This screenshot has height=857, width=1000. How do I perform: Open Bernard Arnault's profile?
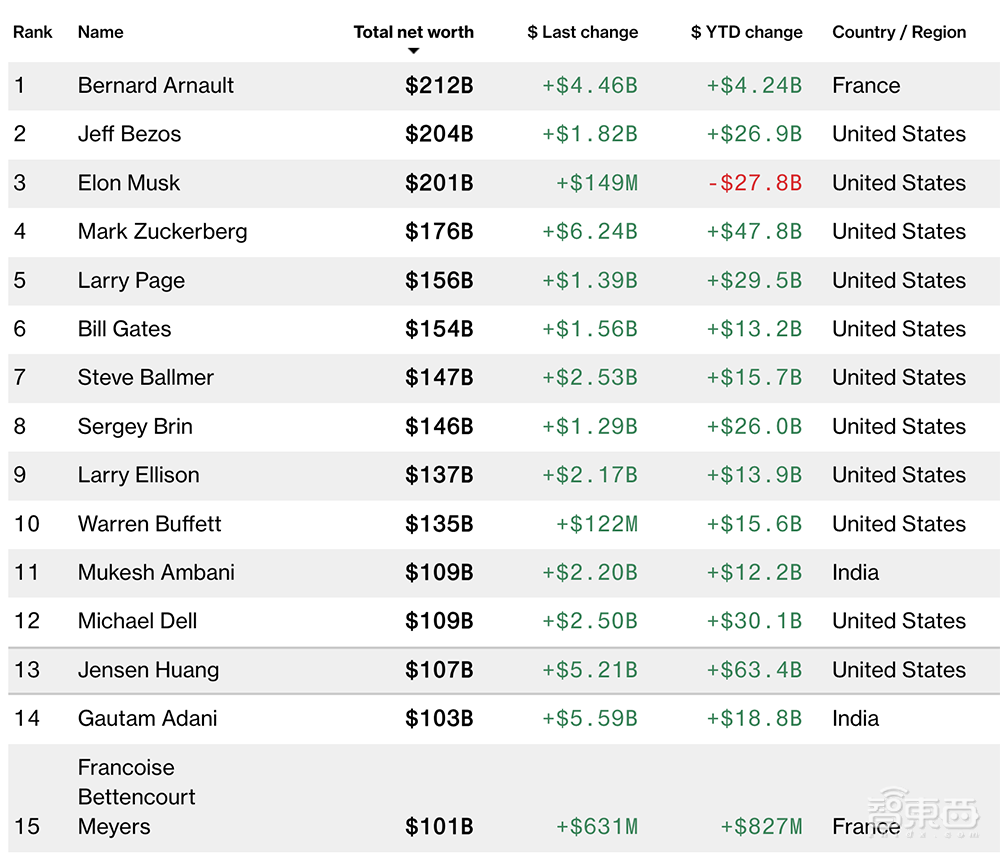tap(156, 86)
